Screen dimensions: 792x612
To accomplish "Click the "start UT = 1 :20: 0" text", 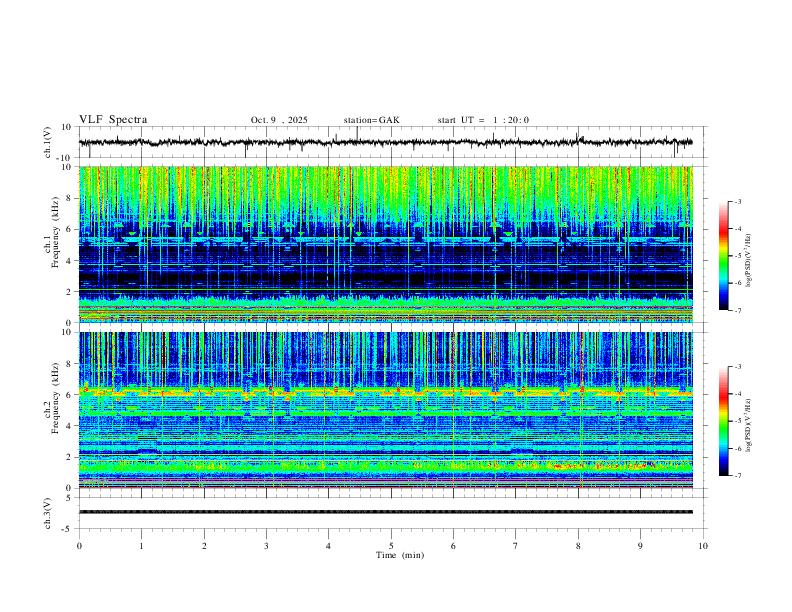I will click(x=483, y=120).
